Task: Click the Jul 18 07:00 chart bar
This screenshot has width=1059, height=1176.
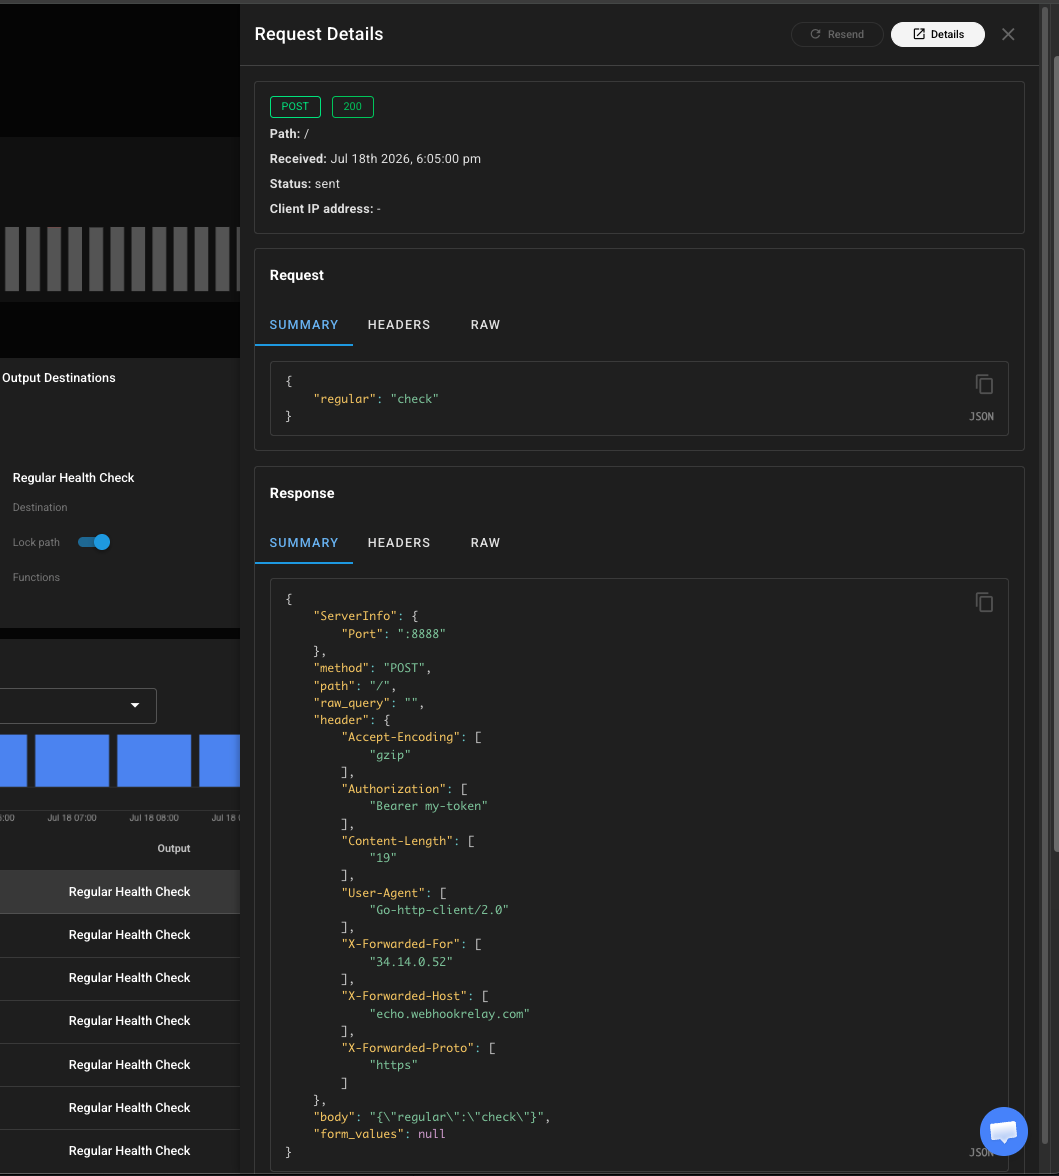Action: click(72, 760)
